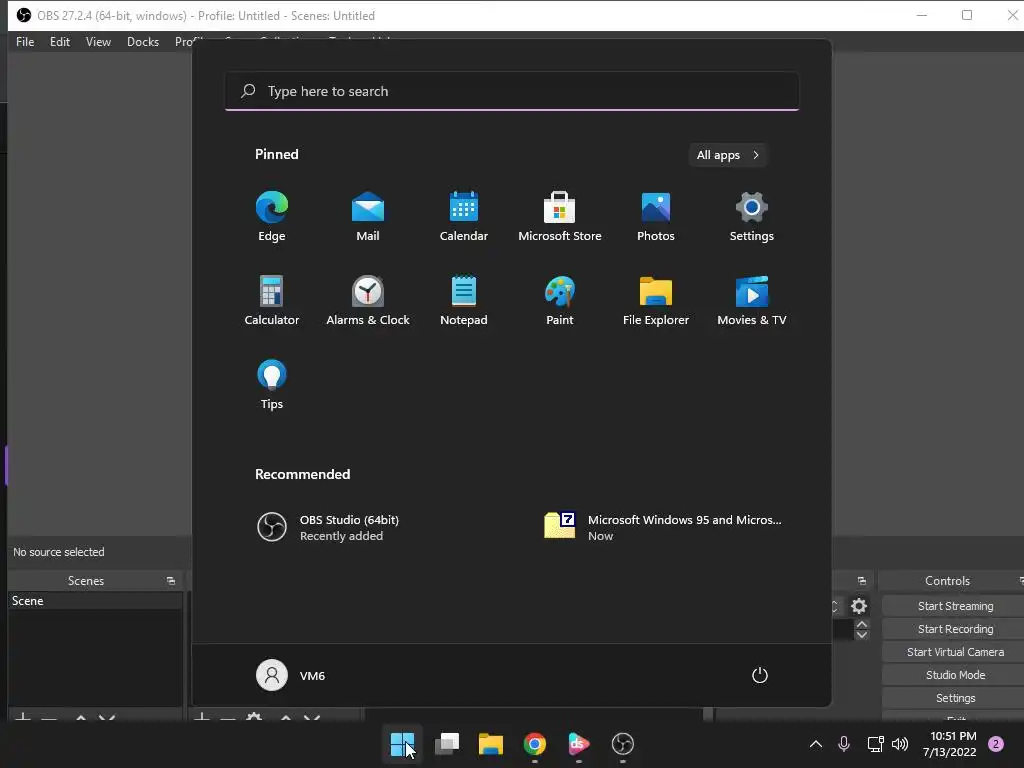This screenshot has width=1024, height=768.
Task: Show All apps list
Action: pyautogui.click(x=728, y=155)
